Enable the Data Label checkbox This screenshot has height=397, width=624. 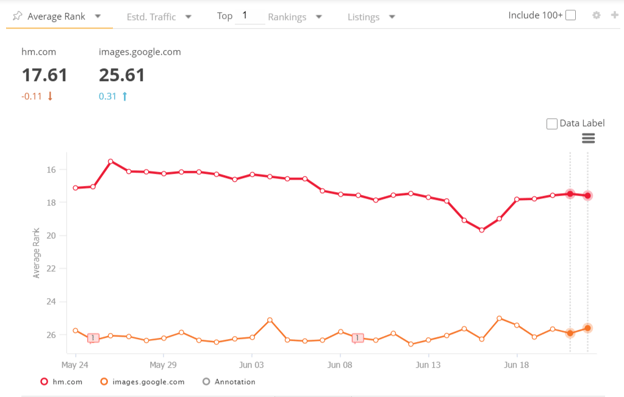[552, 124]
